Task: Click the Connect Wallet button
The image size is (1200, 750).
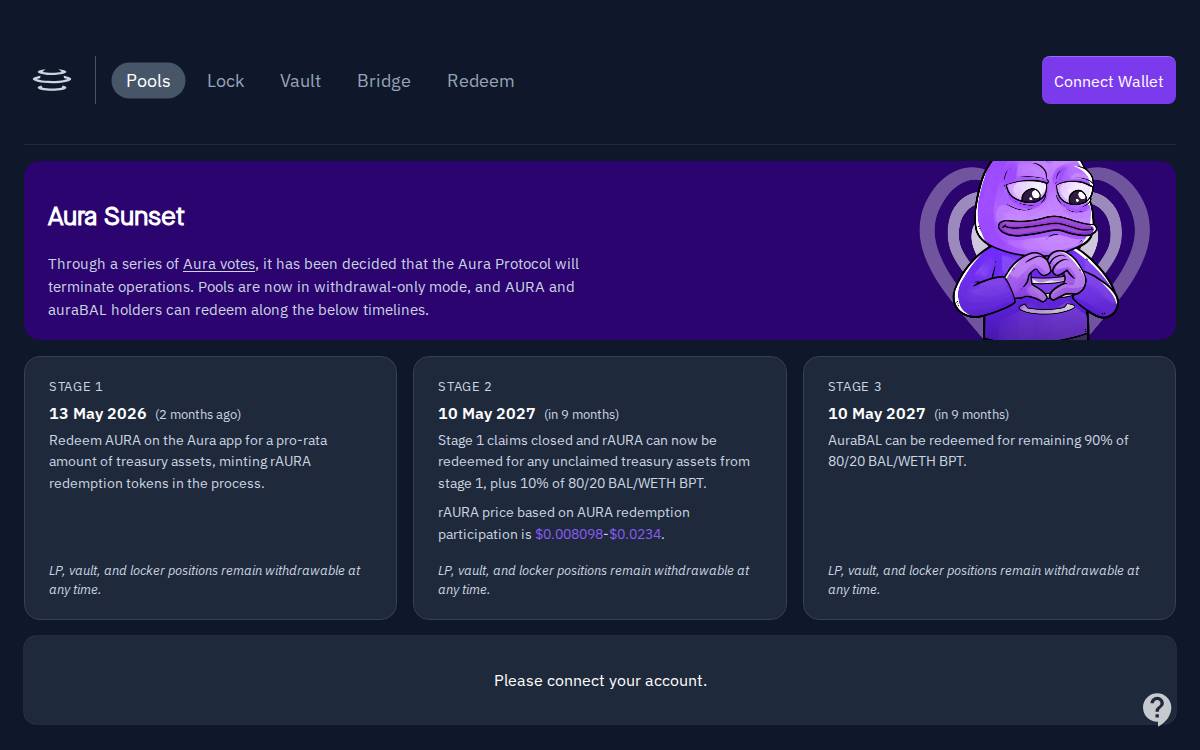Action: [x=1108, y=80]
